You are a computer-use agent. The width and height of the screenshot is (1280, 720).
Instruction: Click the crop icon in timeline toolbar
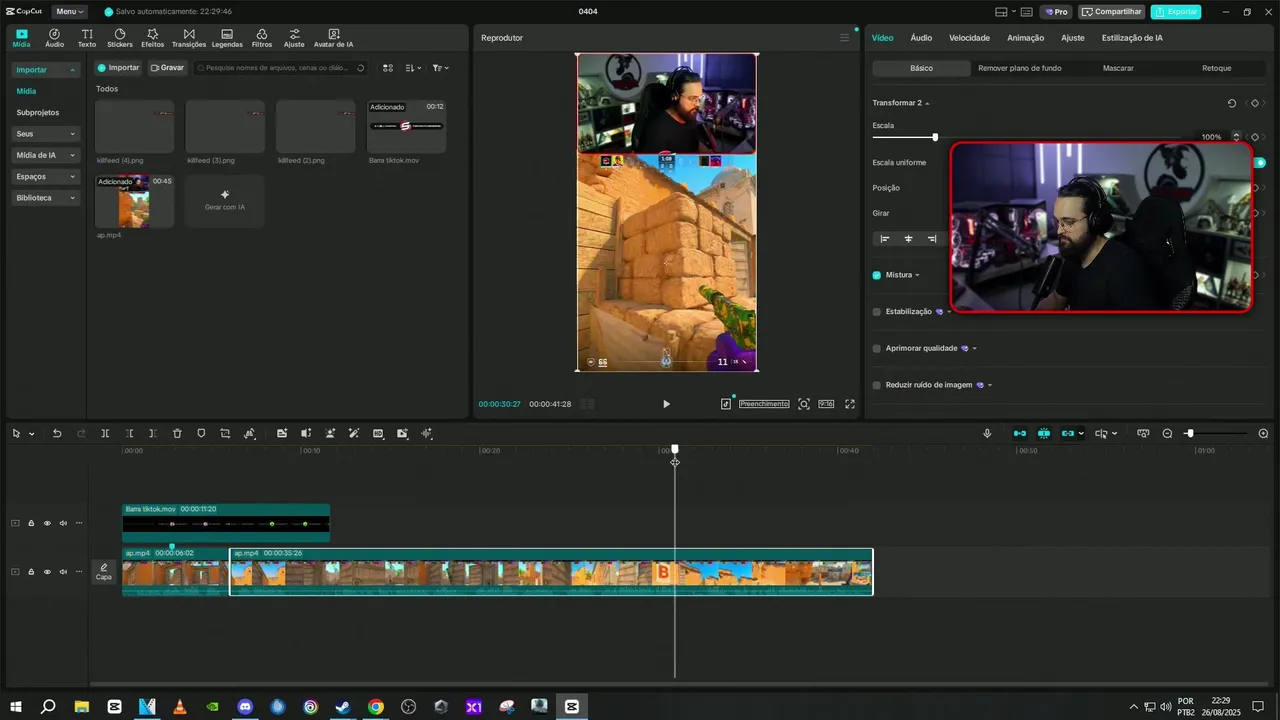coord(225,433)
